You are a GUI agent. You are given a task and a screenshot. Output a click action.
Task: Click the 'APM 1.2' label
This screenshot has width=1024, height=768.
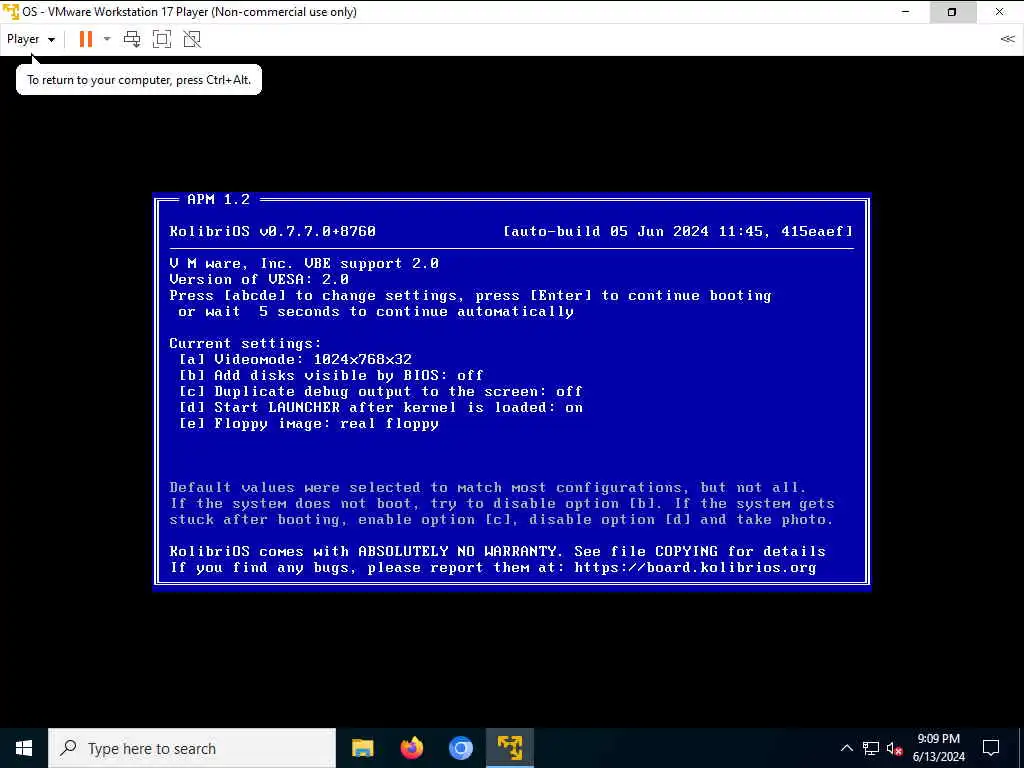tap(218, 200)
